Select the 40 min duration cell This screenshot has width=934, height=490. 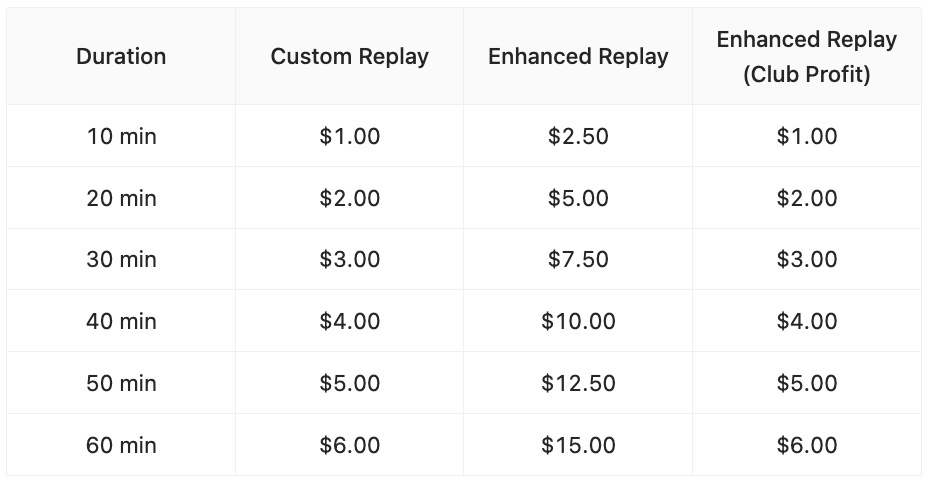(121, 322)
